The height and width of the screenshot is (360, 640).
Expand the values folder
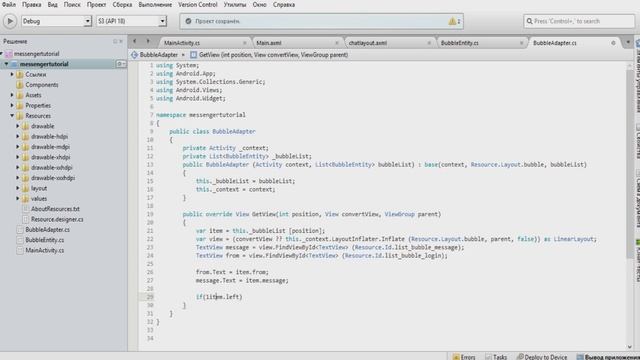(x=18, y=198)
